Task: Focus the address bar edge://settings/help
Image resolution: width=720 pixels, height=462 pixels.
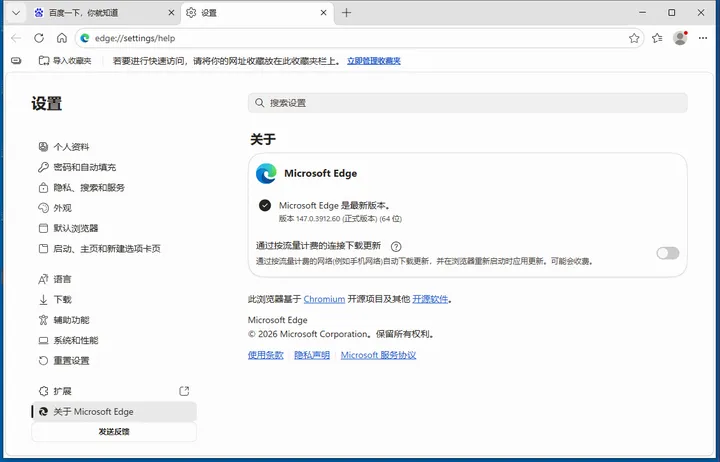Action: pyautogui.click(x=360, y=38)
